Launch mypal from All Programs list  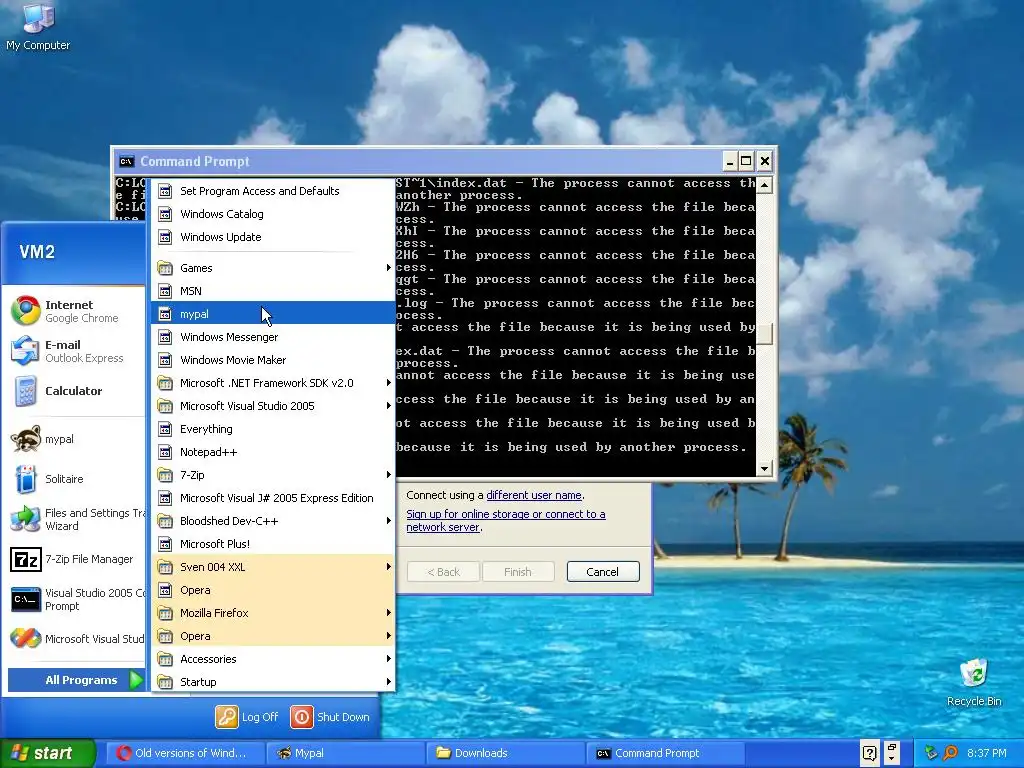pyautogui.click(x=273, y=314)
